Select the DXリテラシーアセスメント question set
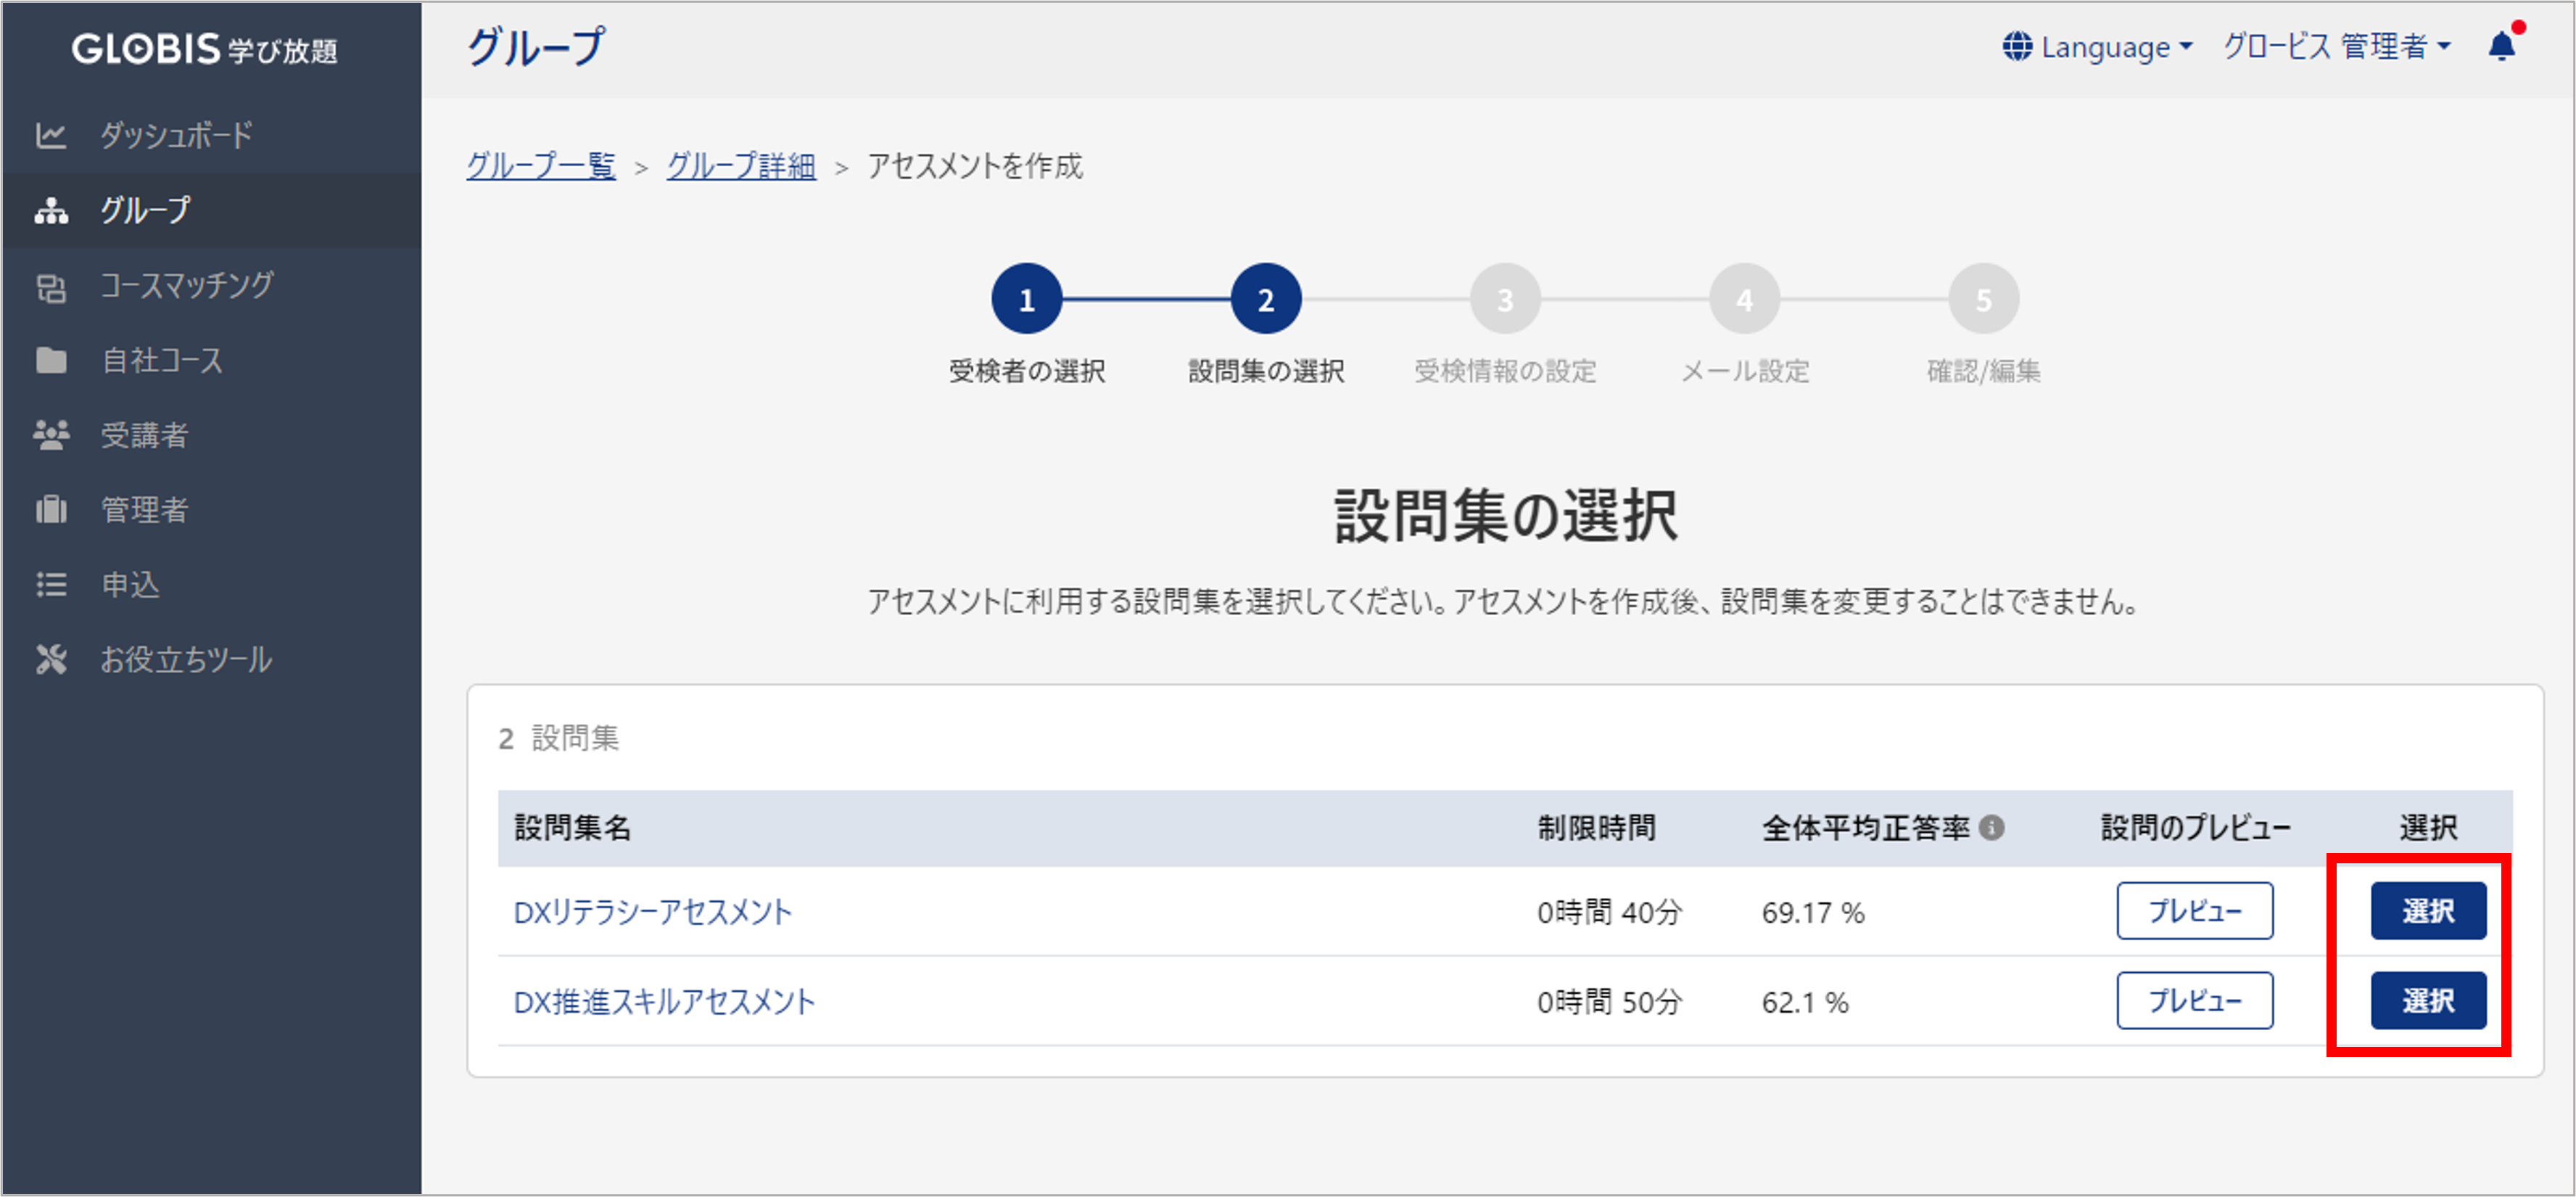The width and height of the screenshot is (2576, 1197). [x=2429, y=911]
